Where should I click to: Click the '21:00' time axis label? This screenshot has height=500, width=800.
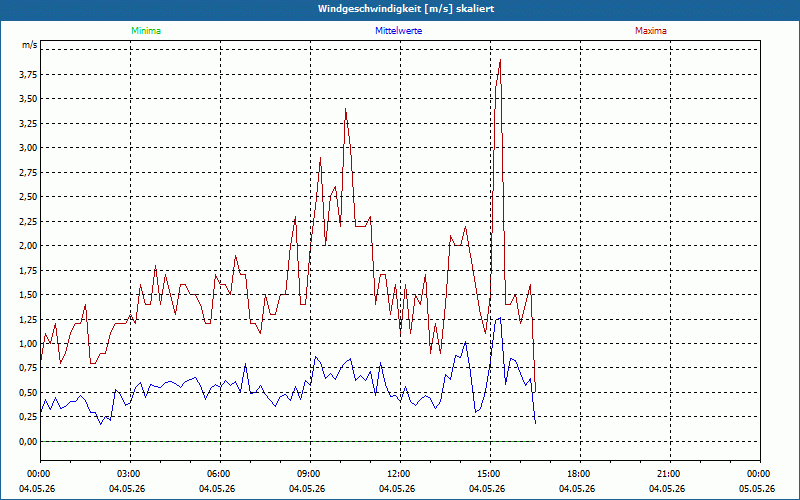coord(670,474)
